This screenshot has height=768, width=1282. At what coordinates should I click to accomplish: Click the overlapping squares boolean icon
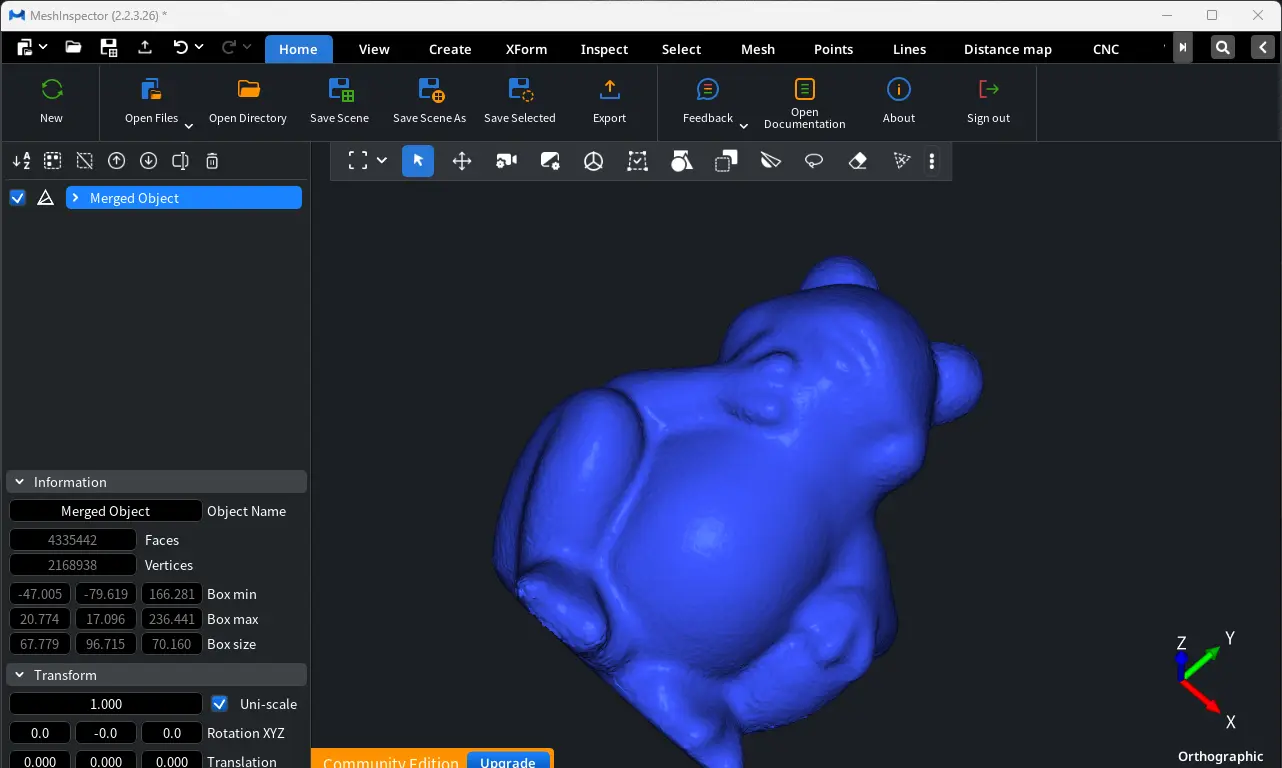[726, 161]
